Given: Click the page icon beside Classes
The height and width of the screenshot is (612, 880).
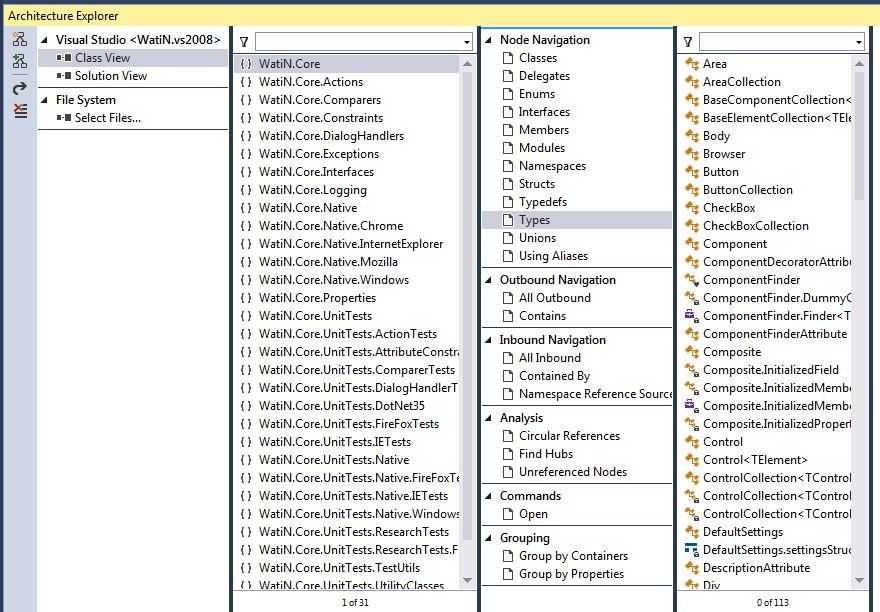Looking at the screenshot, I should (x=508, y=58).
